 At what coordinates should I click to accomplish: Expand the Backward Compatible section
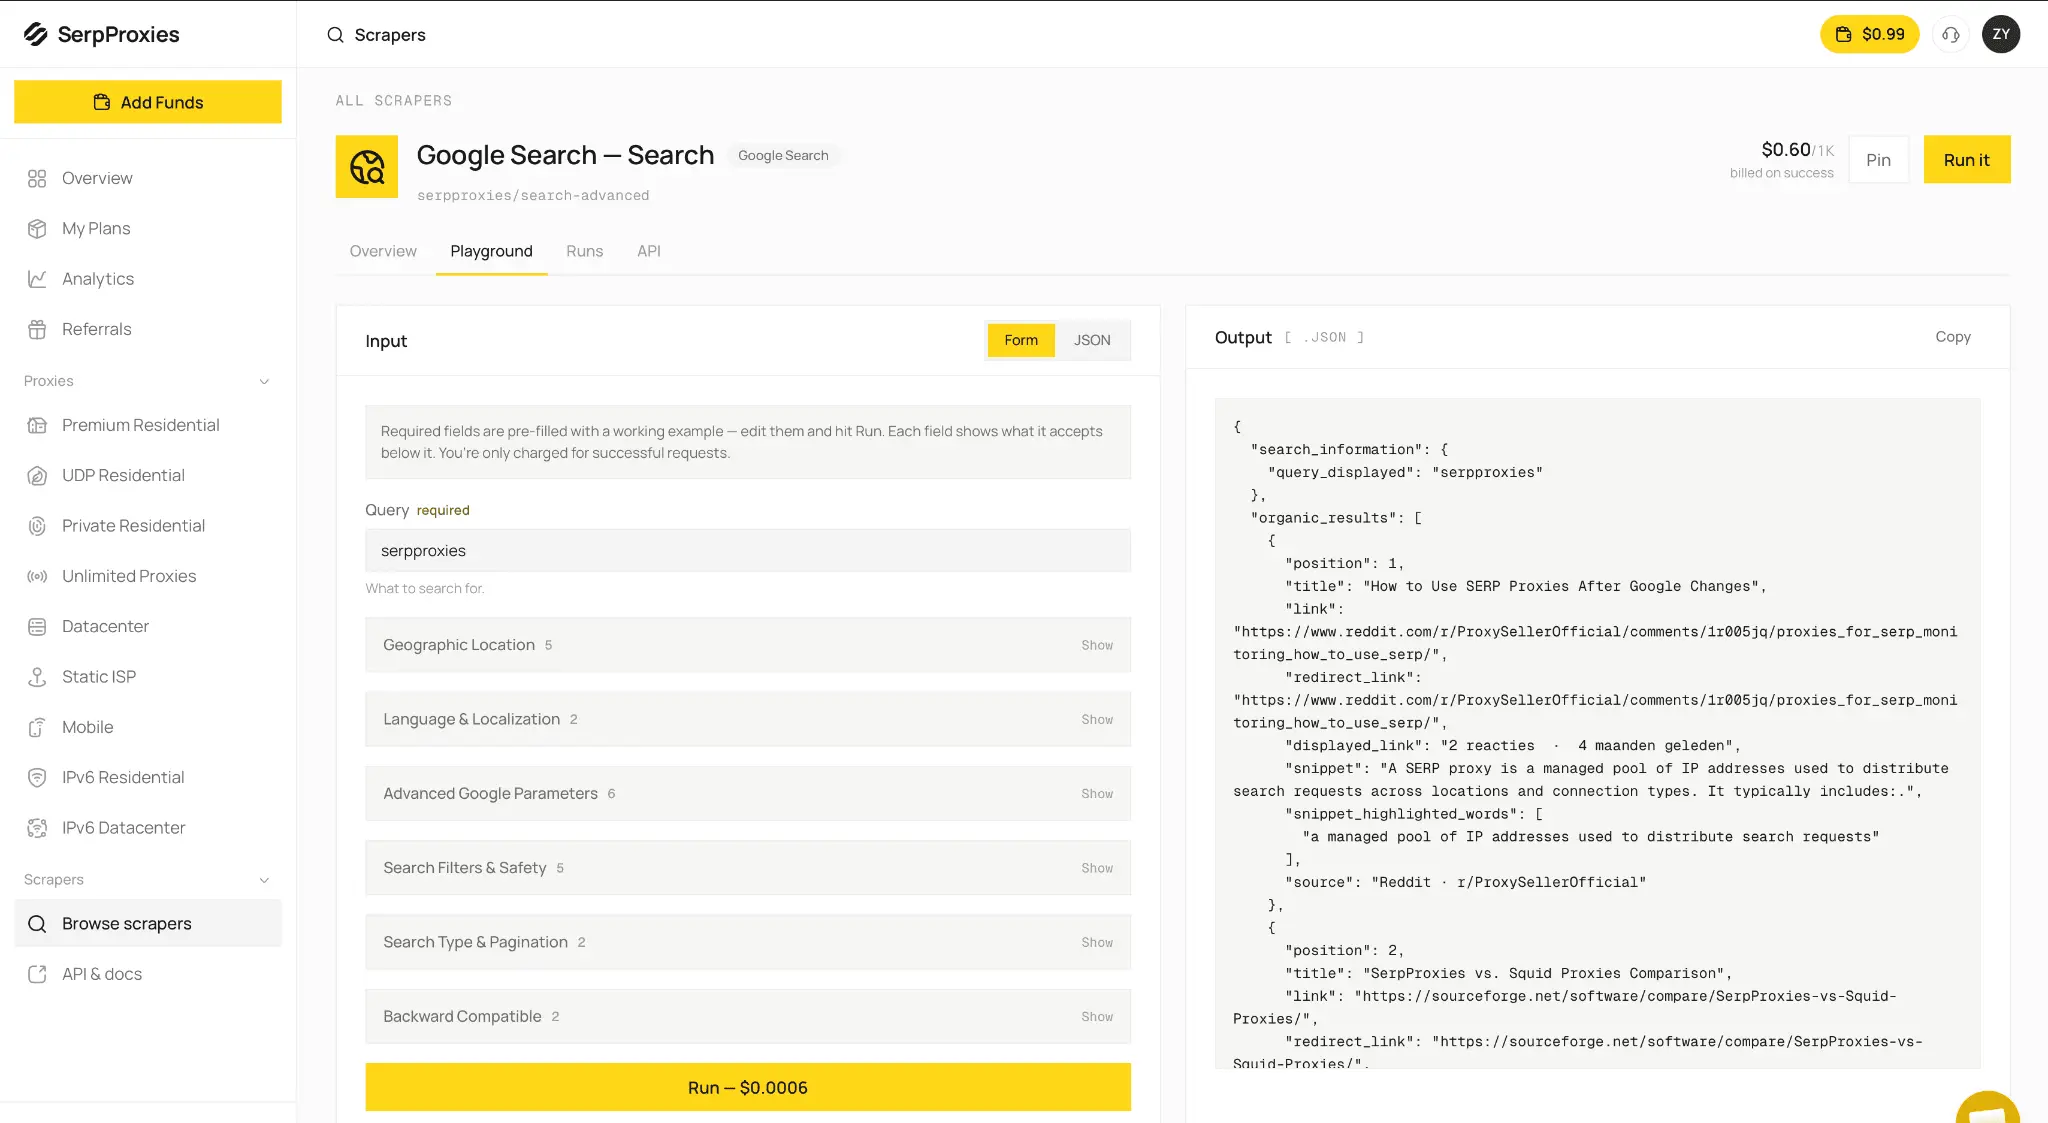[x=748, y=1016]
